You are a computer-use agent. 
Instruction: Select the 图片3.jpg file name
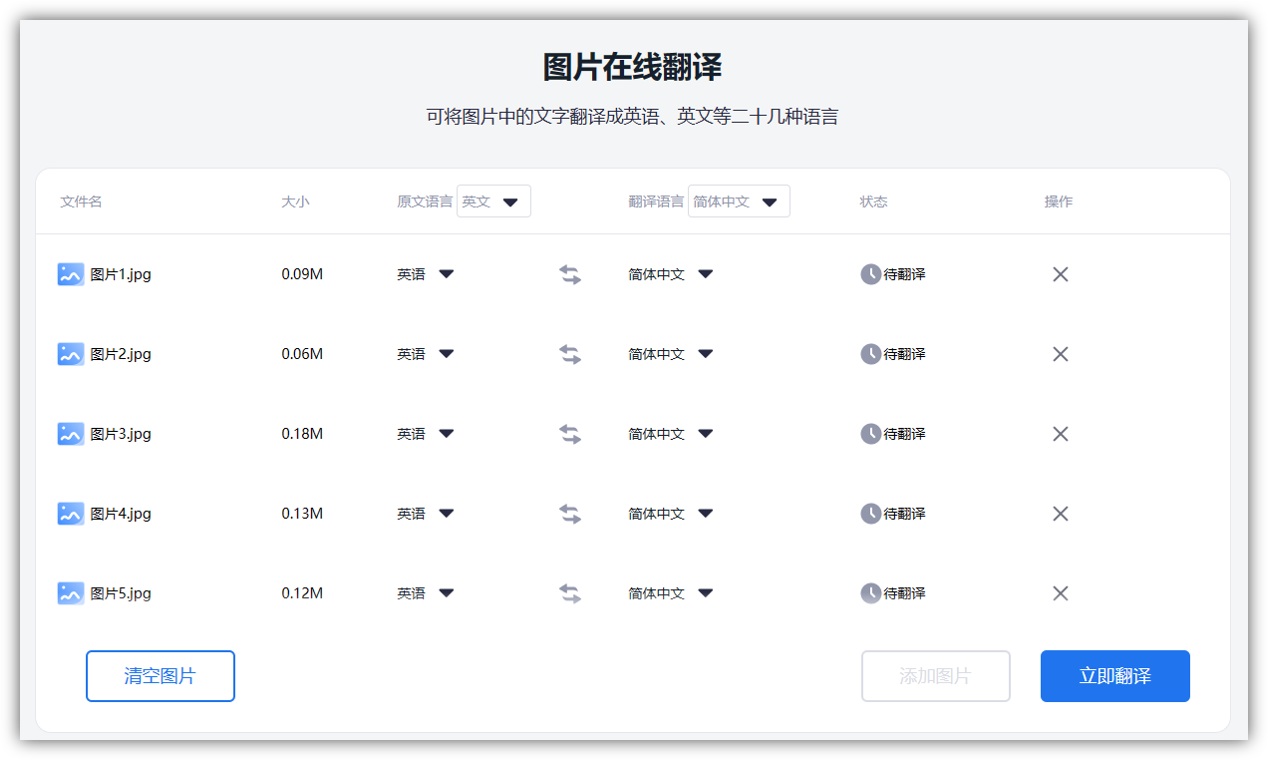(121, 434)
